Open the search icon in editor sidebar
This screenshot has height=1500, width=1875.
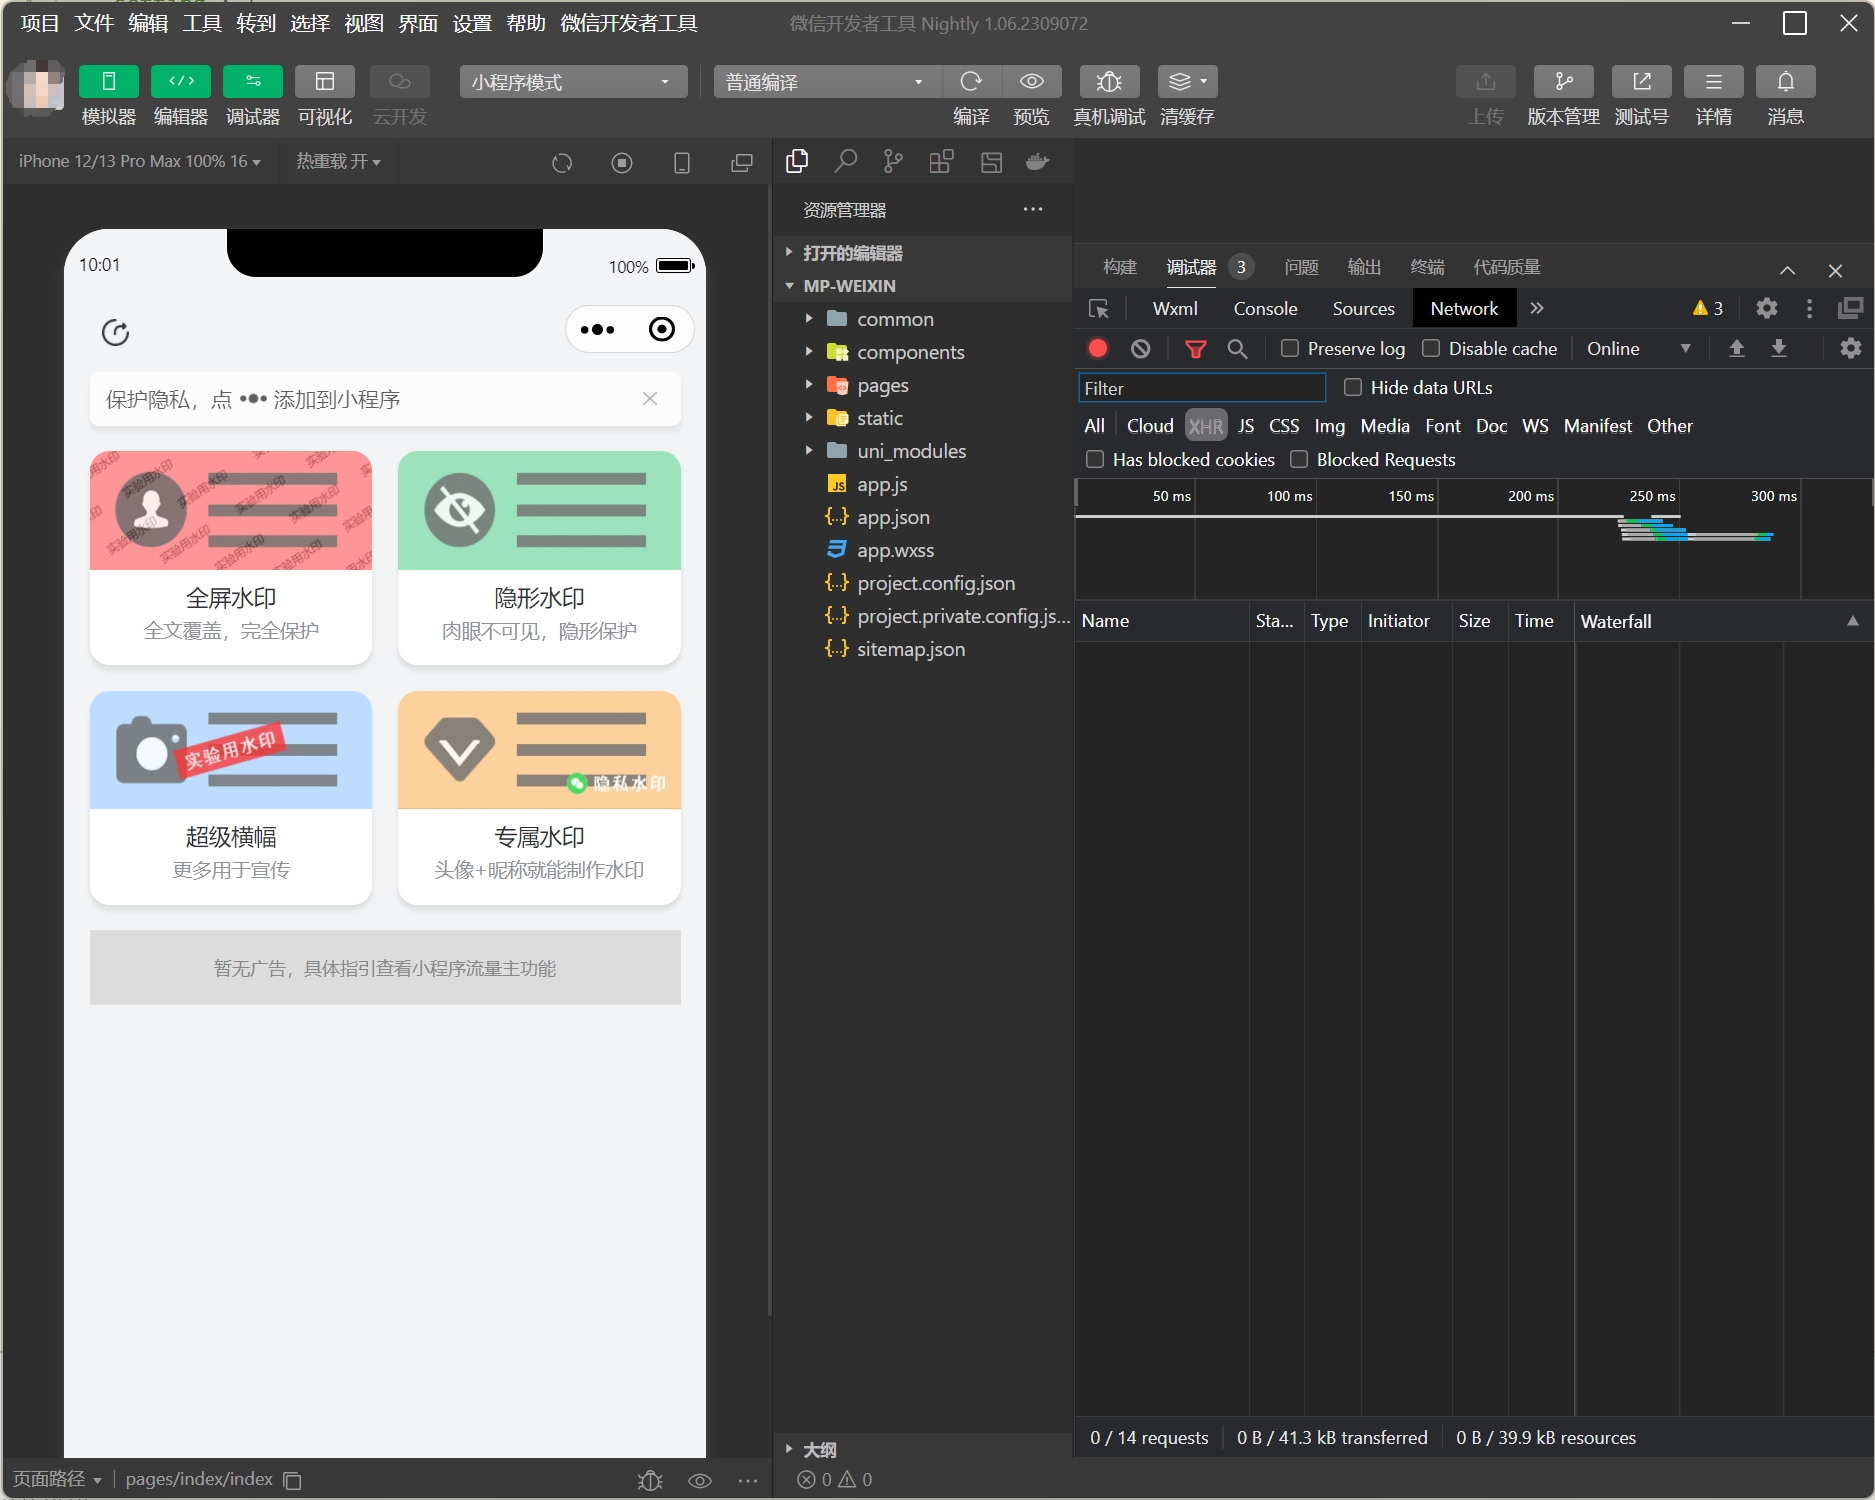pyautogui.click(x=846, y=161)
